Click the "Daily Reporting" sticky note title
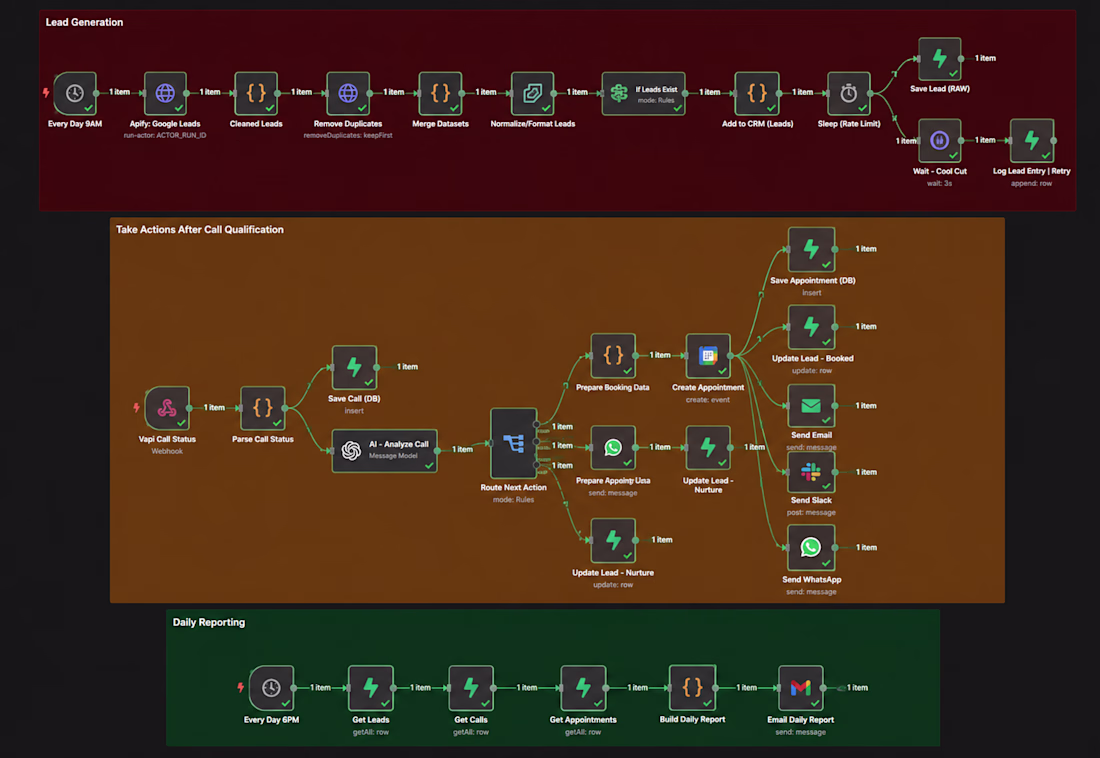The image size is (1100, 758). coord(209,623)
